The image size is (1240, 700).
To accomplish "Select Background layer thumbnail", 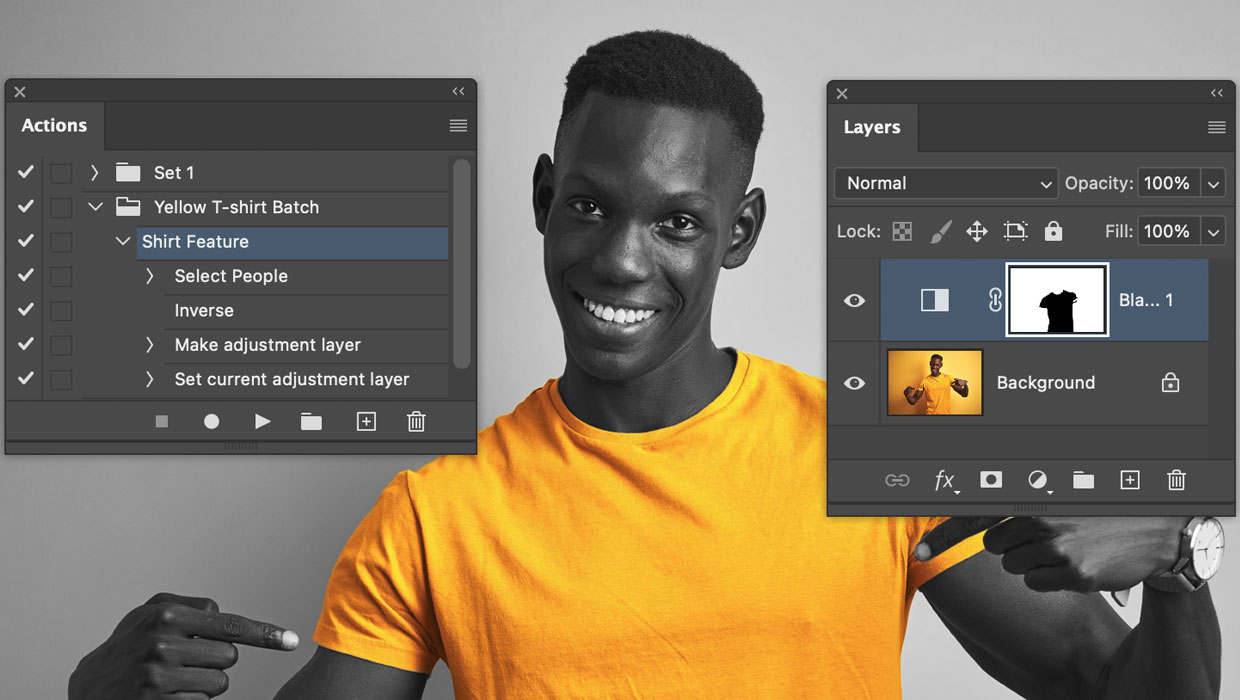I will point(935,382).
